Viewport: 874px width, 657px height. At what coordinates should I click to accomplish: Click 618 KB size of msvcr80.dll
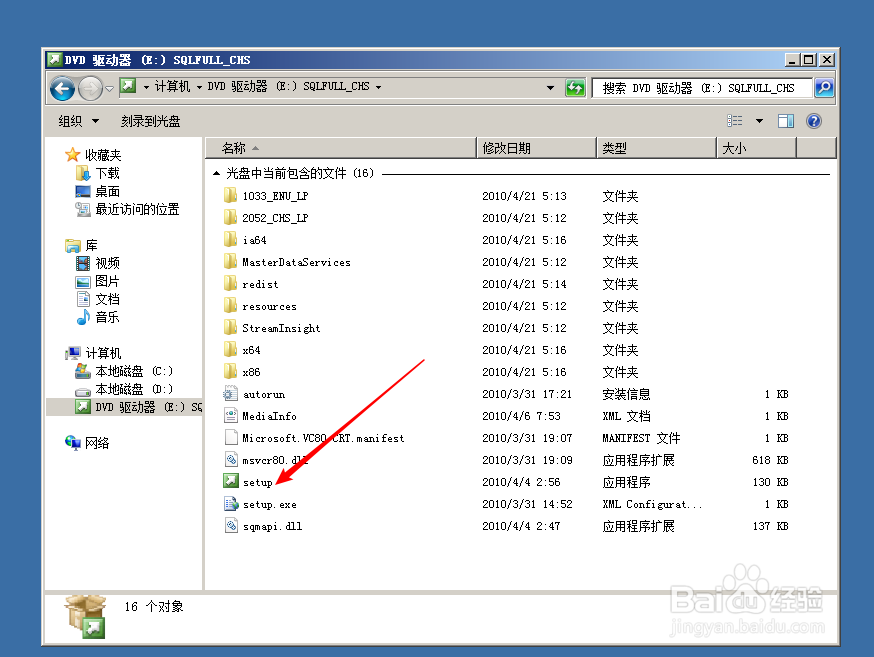770,460
